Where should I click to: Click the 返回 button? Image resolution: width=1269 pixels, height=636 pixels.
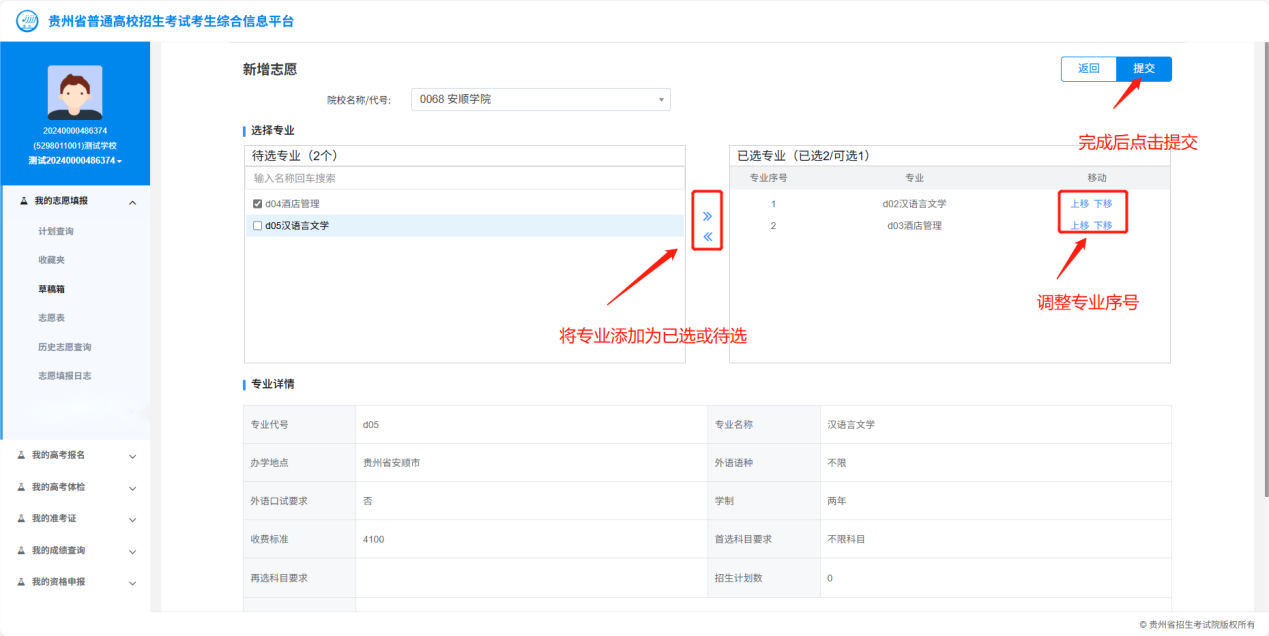pos(1088,69)
